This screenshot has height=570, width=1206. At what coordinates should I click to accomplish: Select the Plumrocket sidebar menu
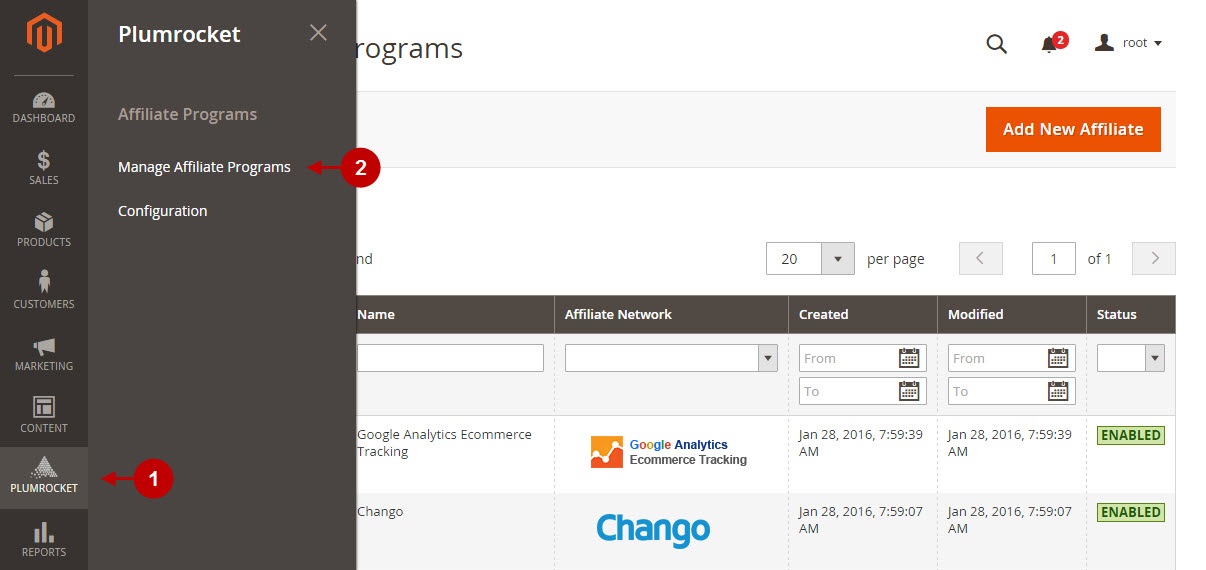(44, 478)
